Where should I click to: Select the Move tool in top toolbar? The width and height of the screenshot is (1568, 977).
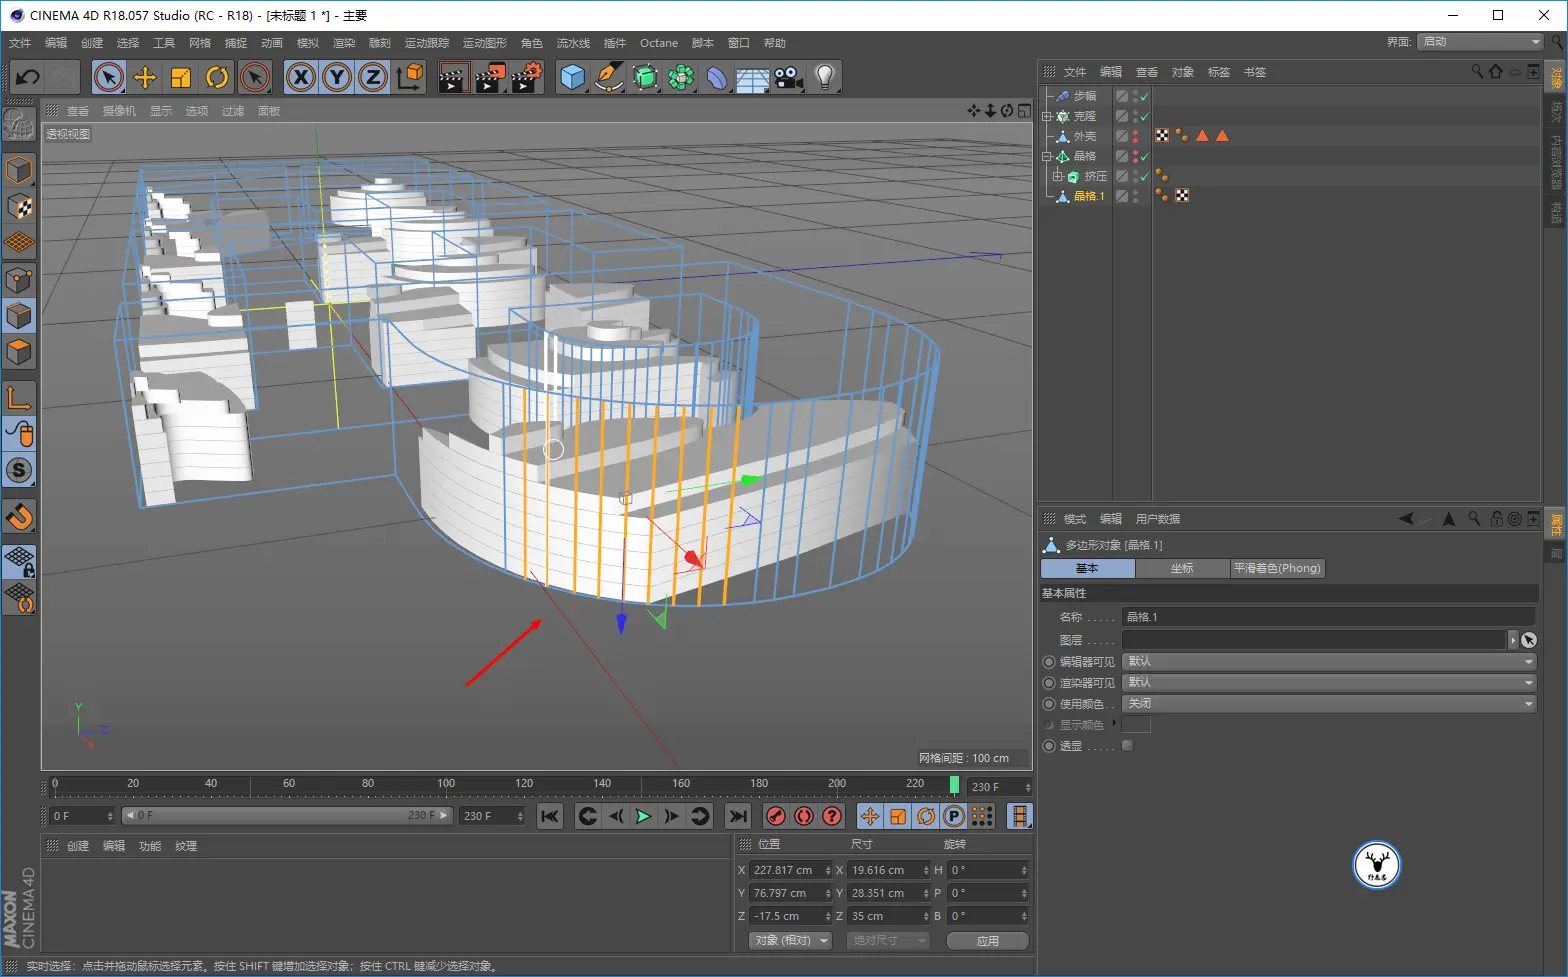[145, 77]
